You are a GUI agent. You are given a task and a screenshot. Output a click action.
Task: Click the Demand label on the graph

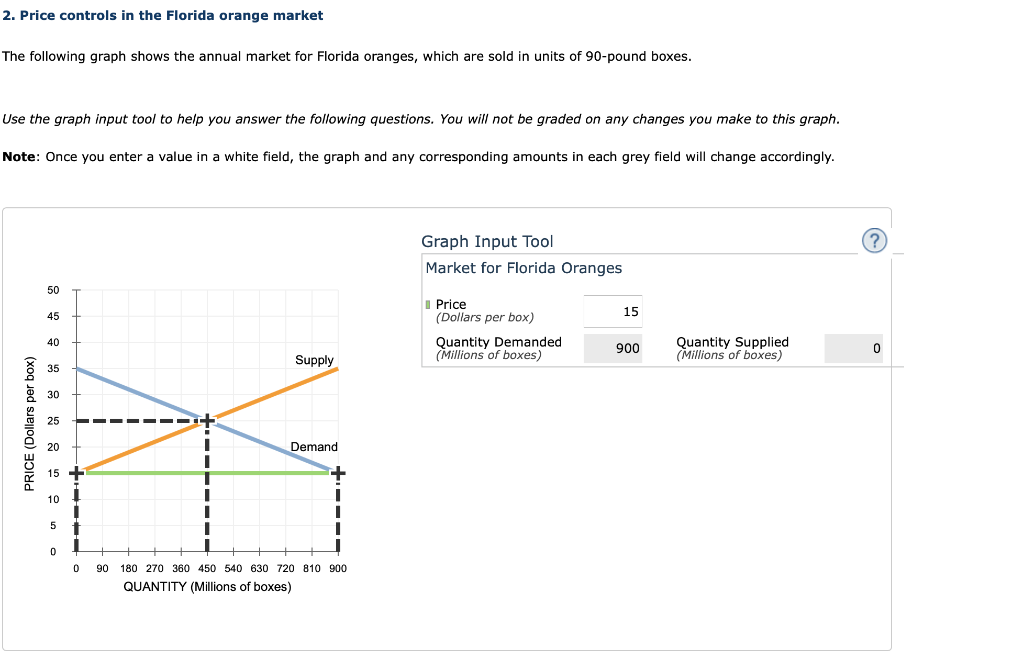point(312,447)
